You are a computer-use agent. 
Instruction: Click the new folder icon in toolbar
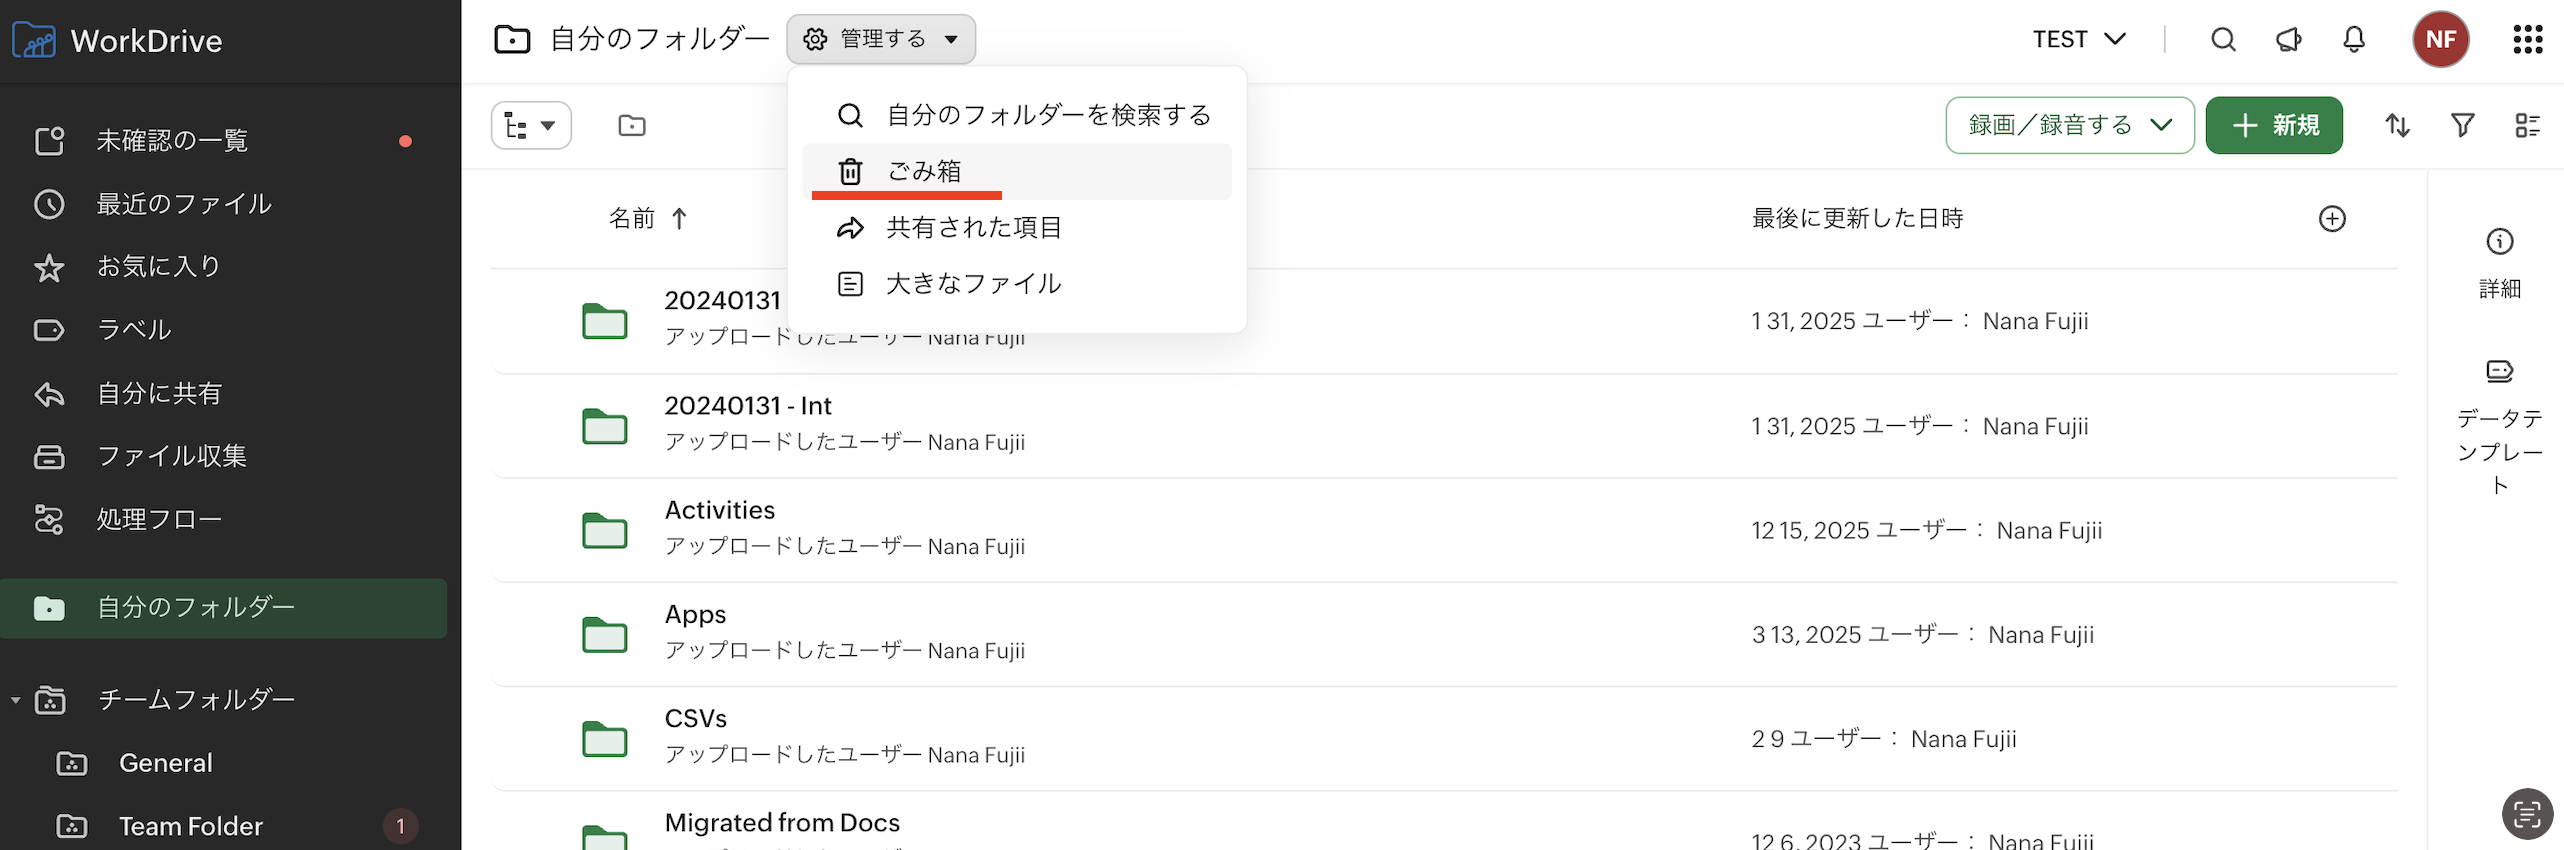(x=632, y=125)
